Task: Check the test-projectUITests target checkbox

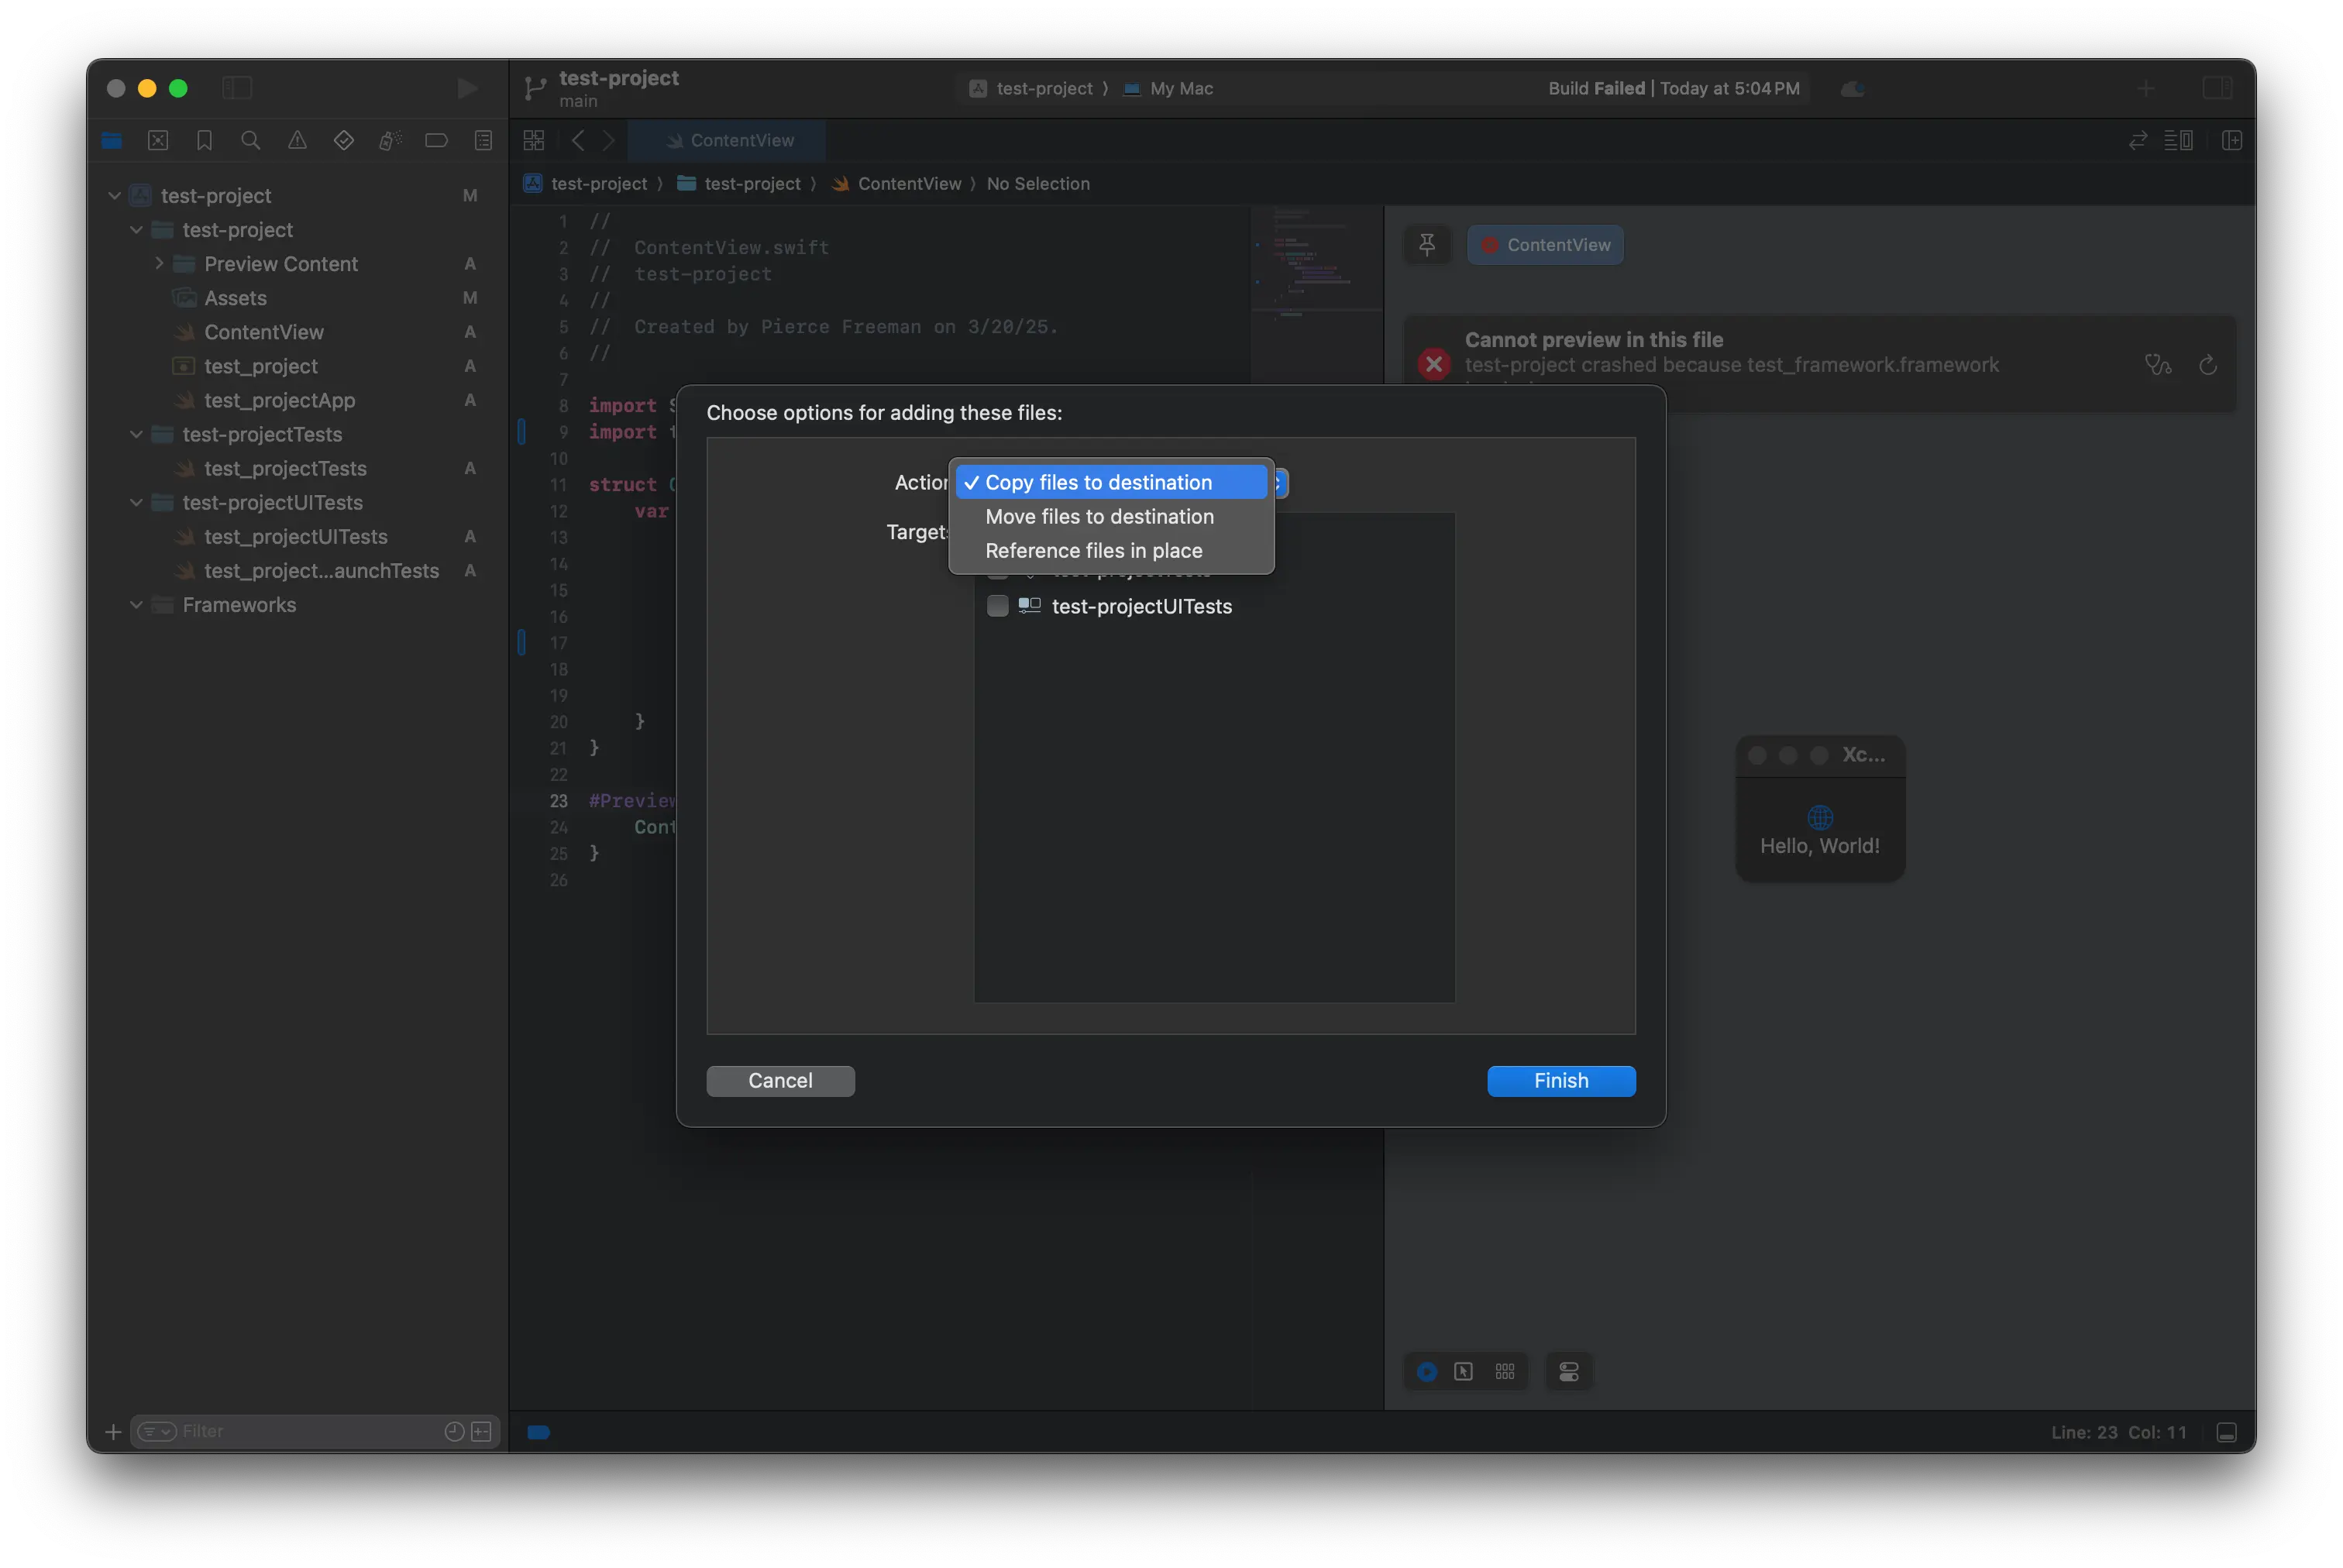Action: coord(997,606)
